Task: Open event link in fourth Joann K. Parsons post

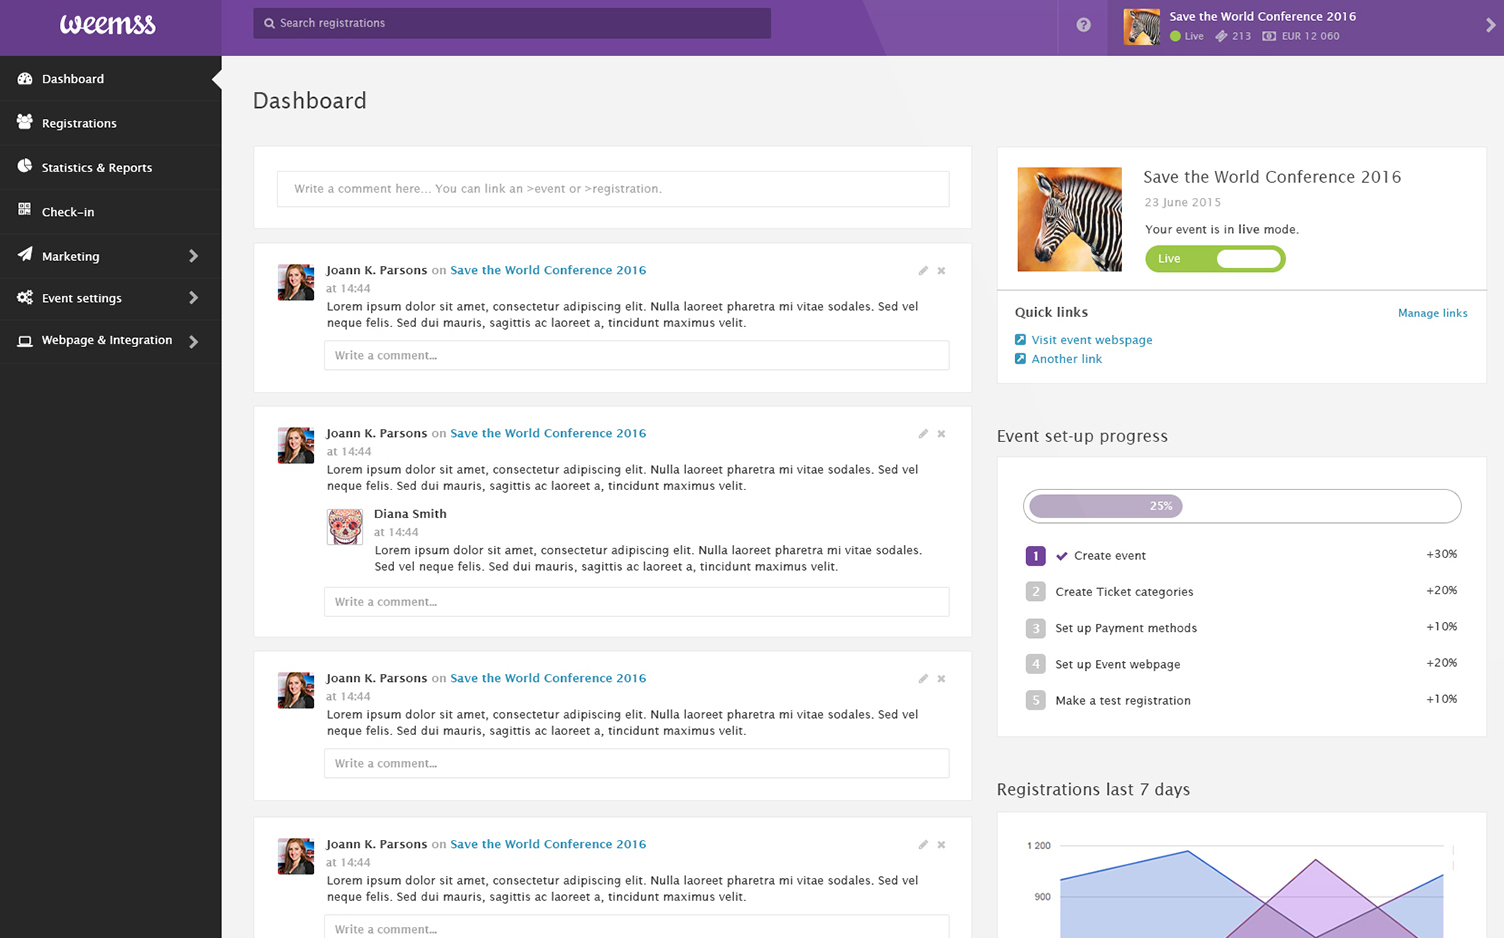Action: pyautogui.click(x=548, y=844)
